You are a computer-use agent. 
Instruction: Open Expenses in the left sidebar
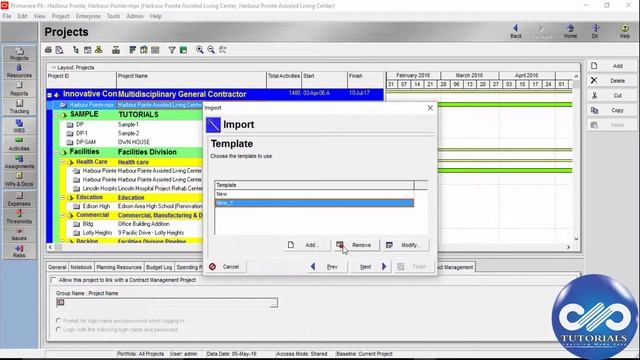click(19, 199)
